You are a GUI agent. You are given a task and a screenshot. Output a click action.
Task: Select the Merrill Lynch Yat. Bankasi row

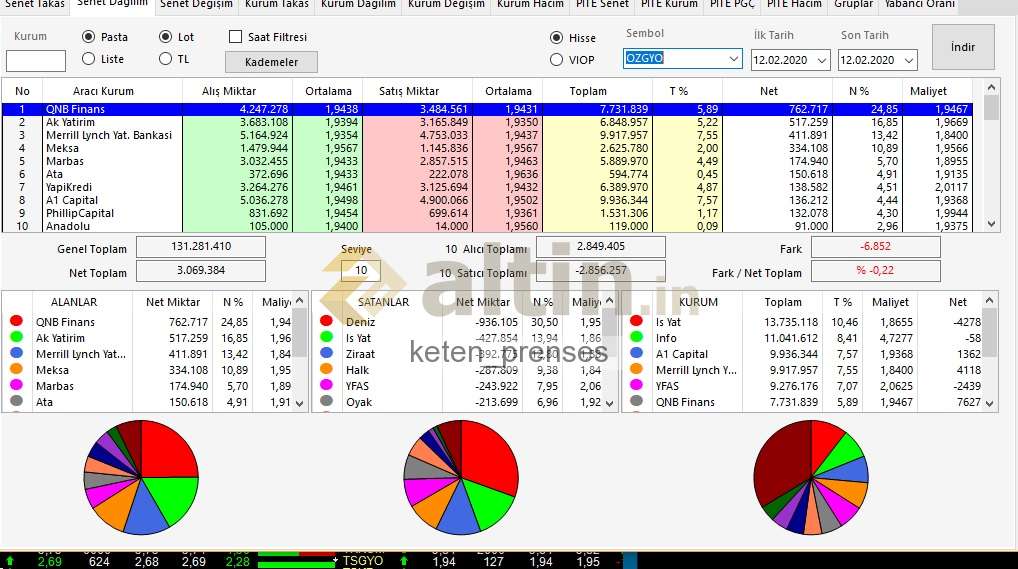coord(487,135)
